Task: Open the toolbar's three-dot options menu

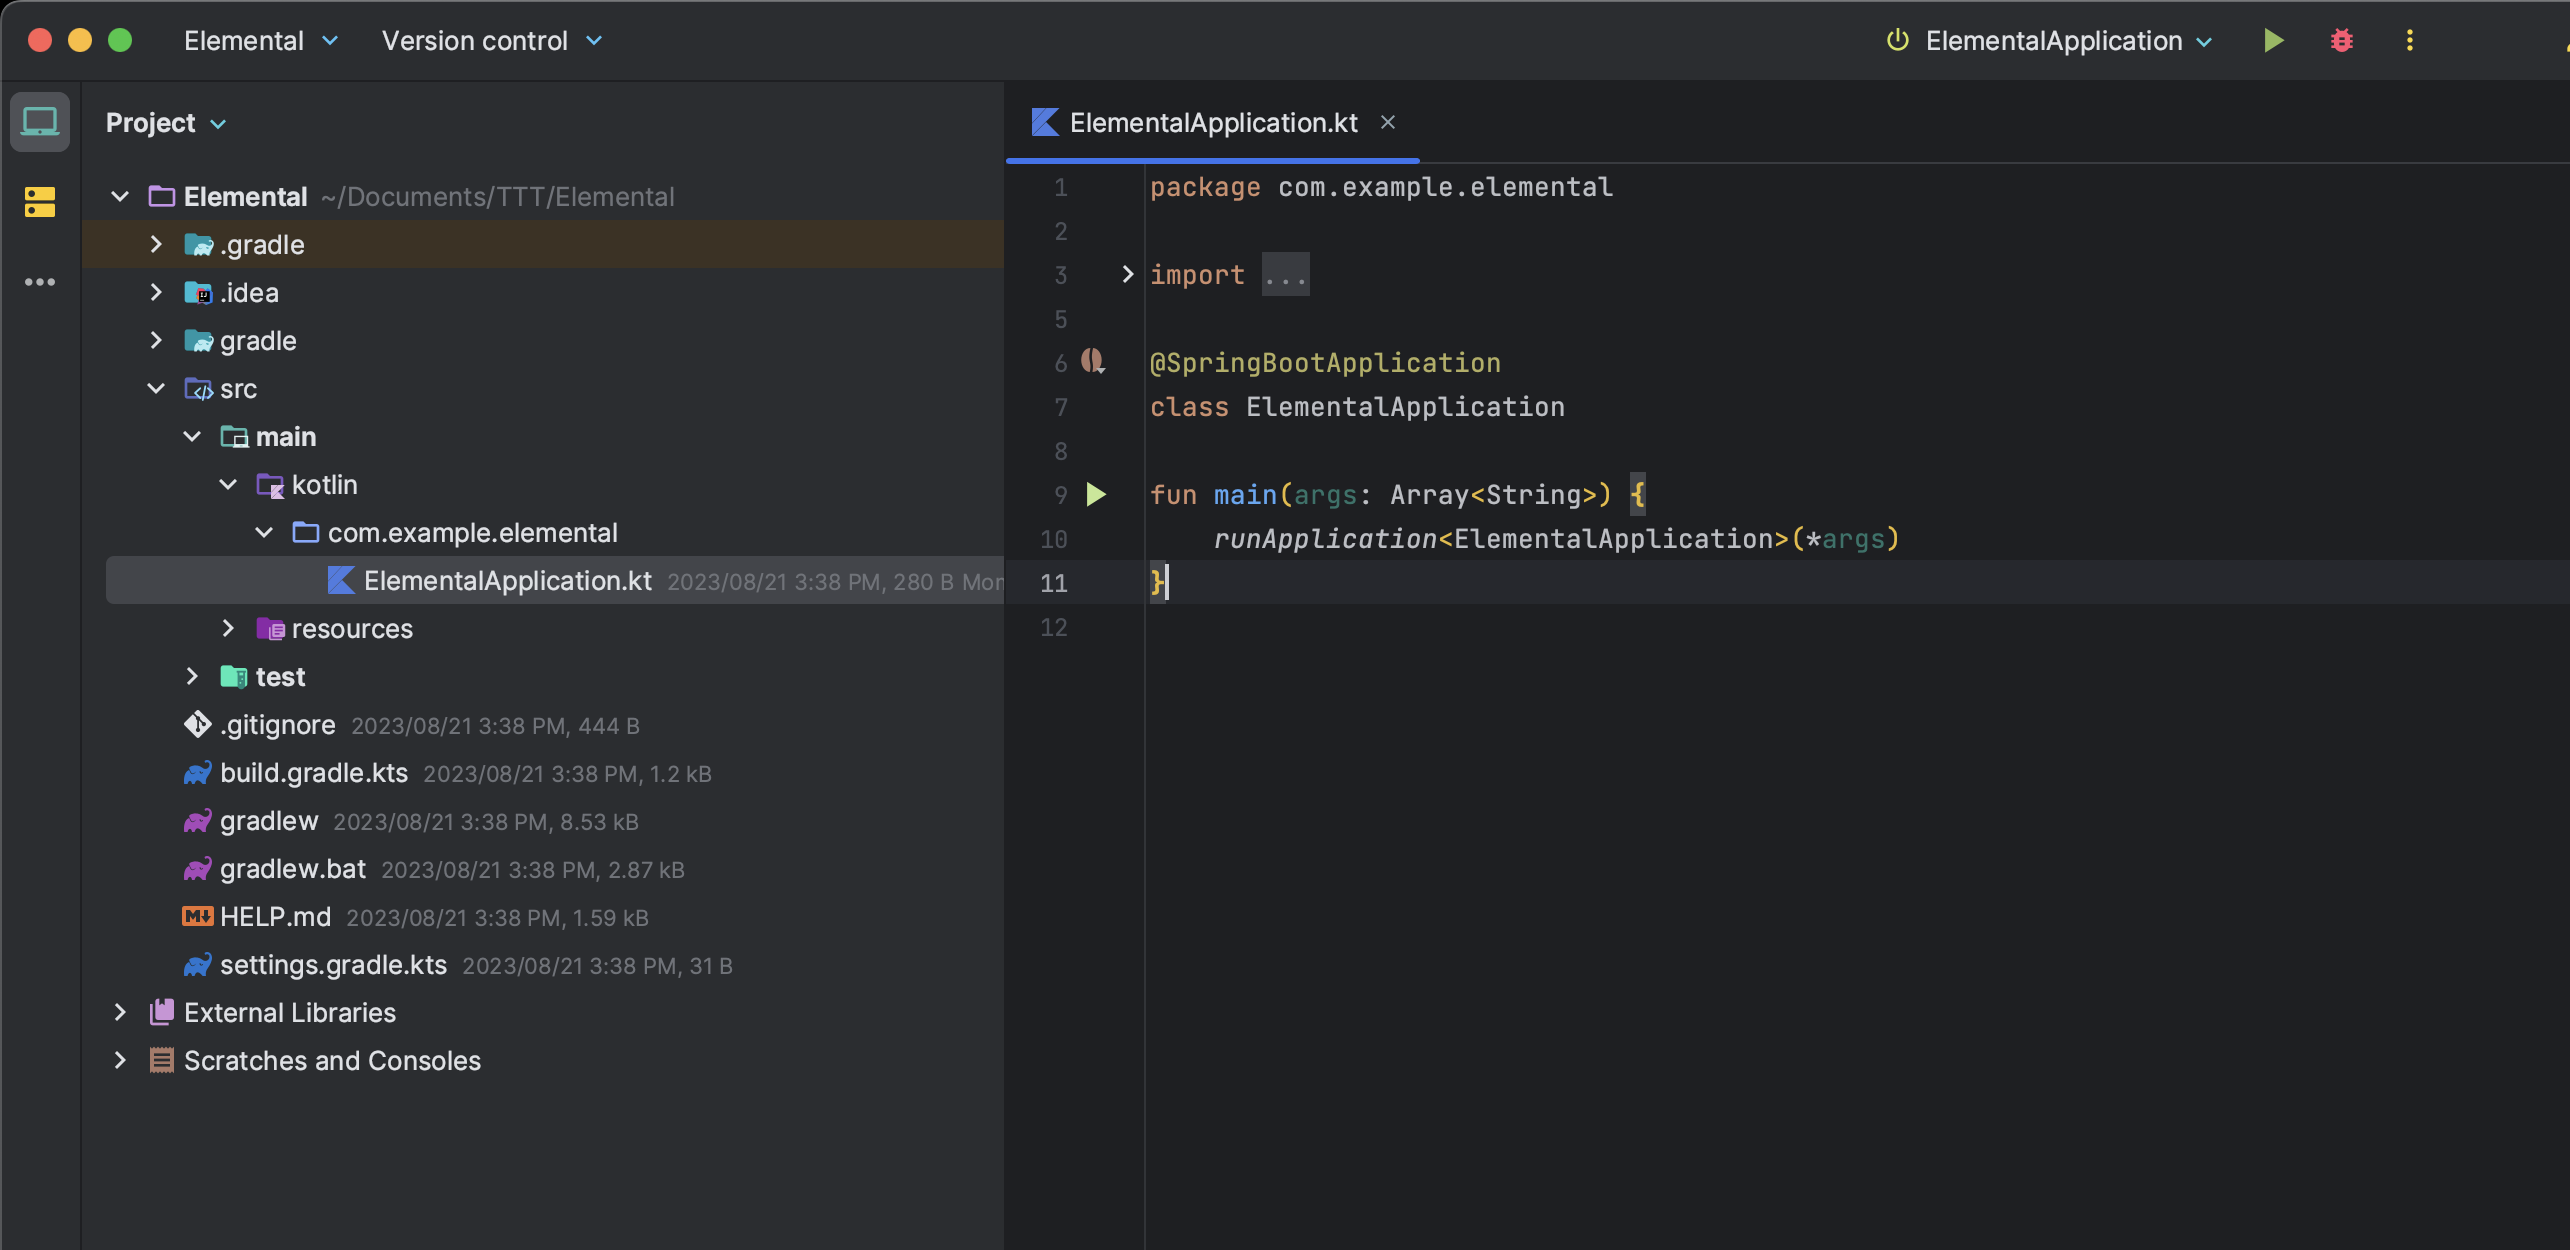Action: coord(2409,40)
